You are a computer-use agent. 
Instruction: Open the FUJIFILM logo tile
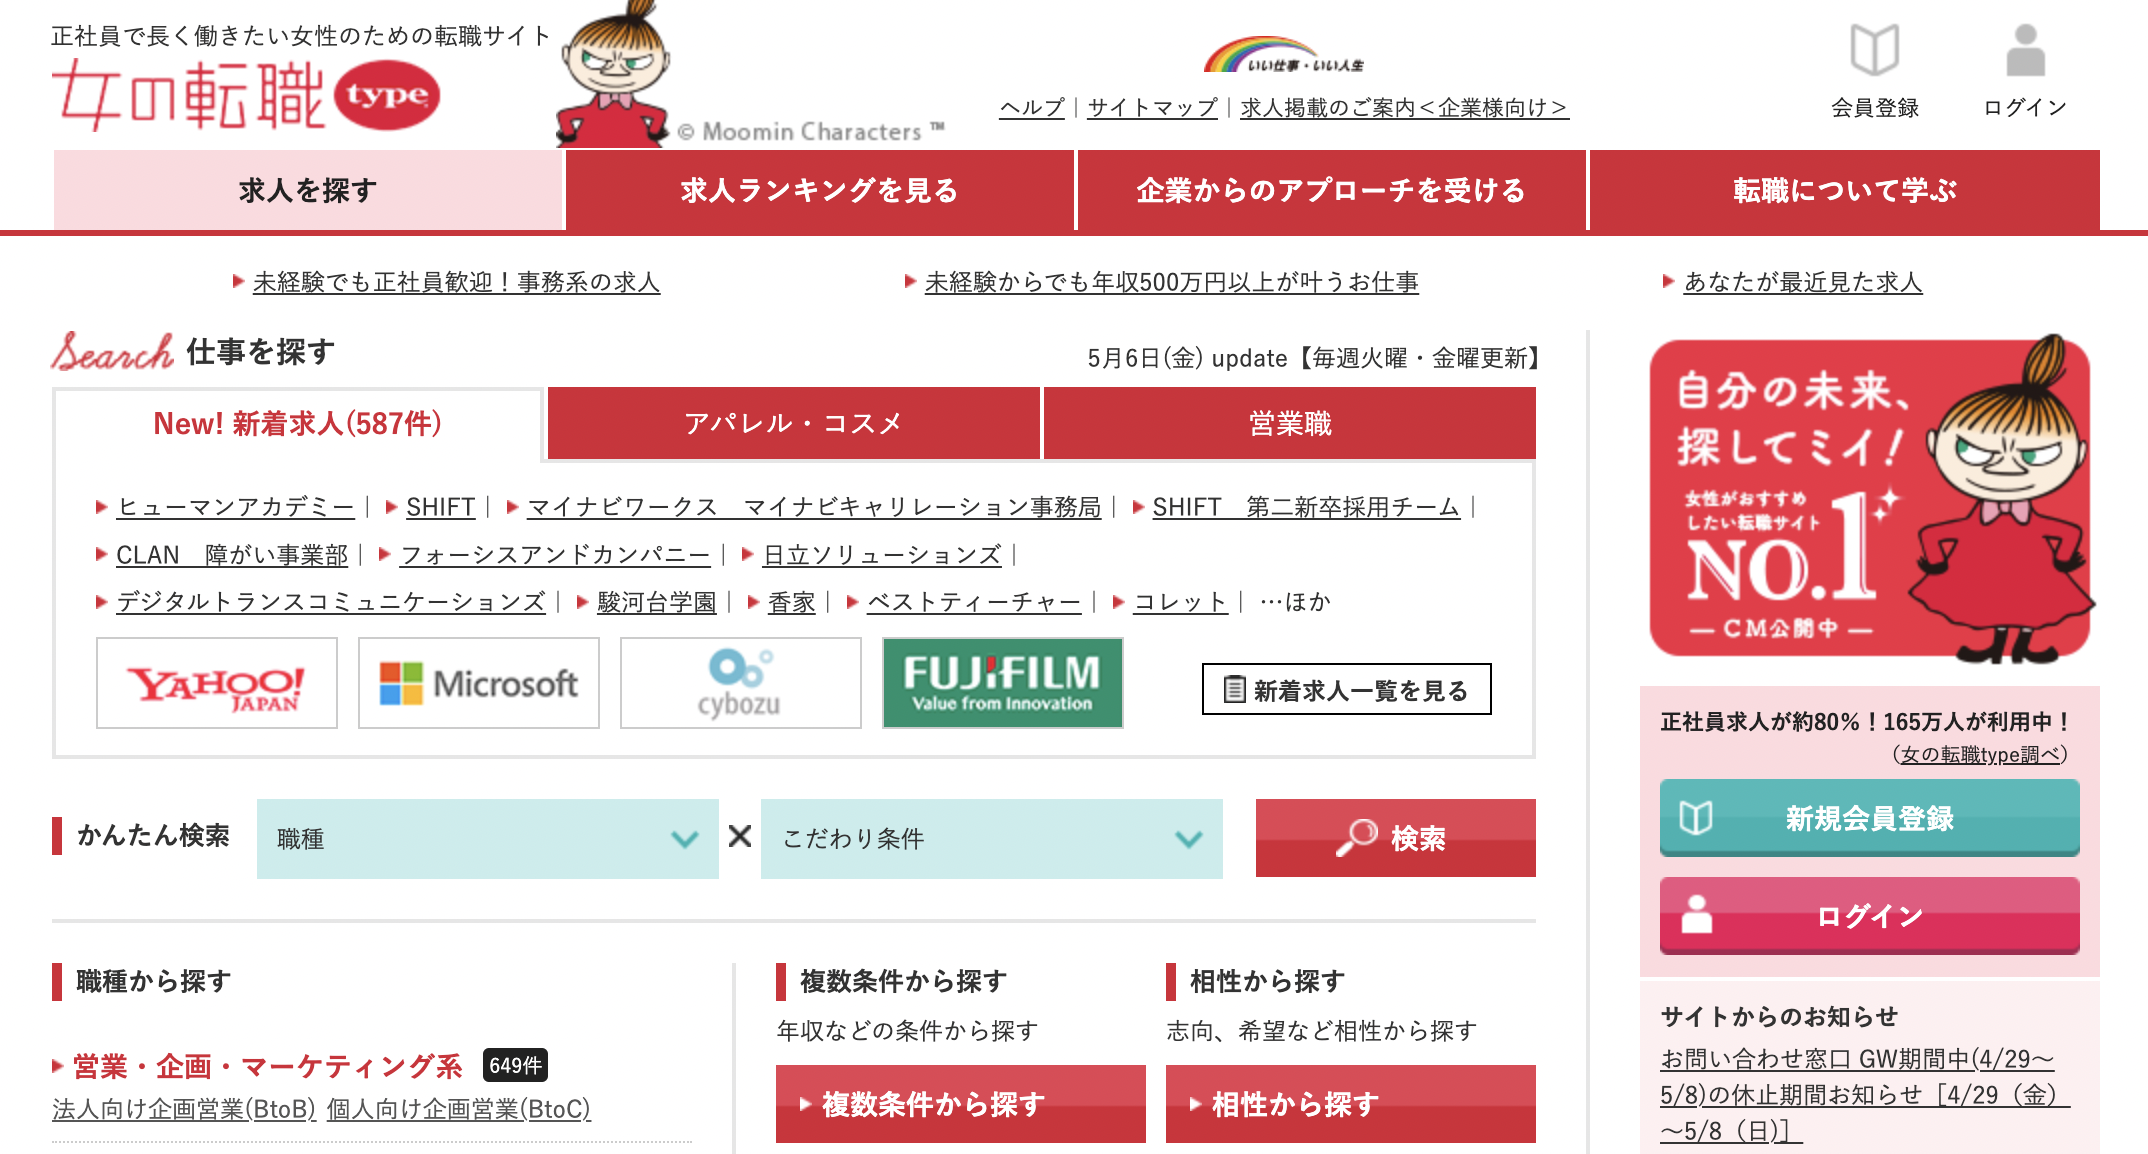point(1003,684)
